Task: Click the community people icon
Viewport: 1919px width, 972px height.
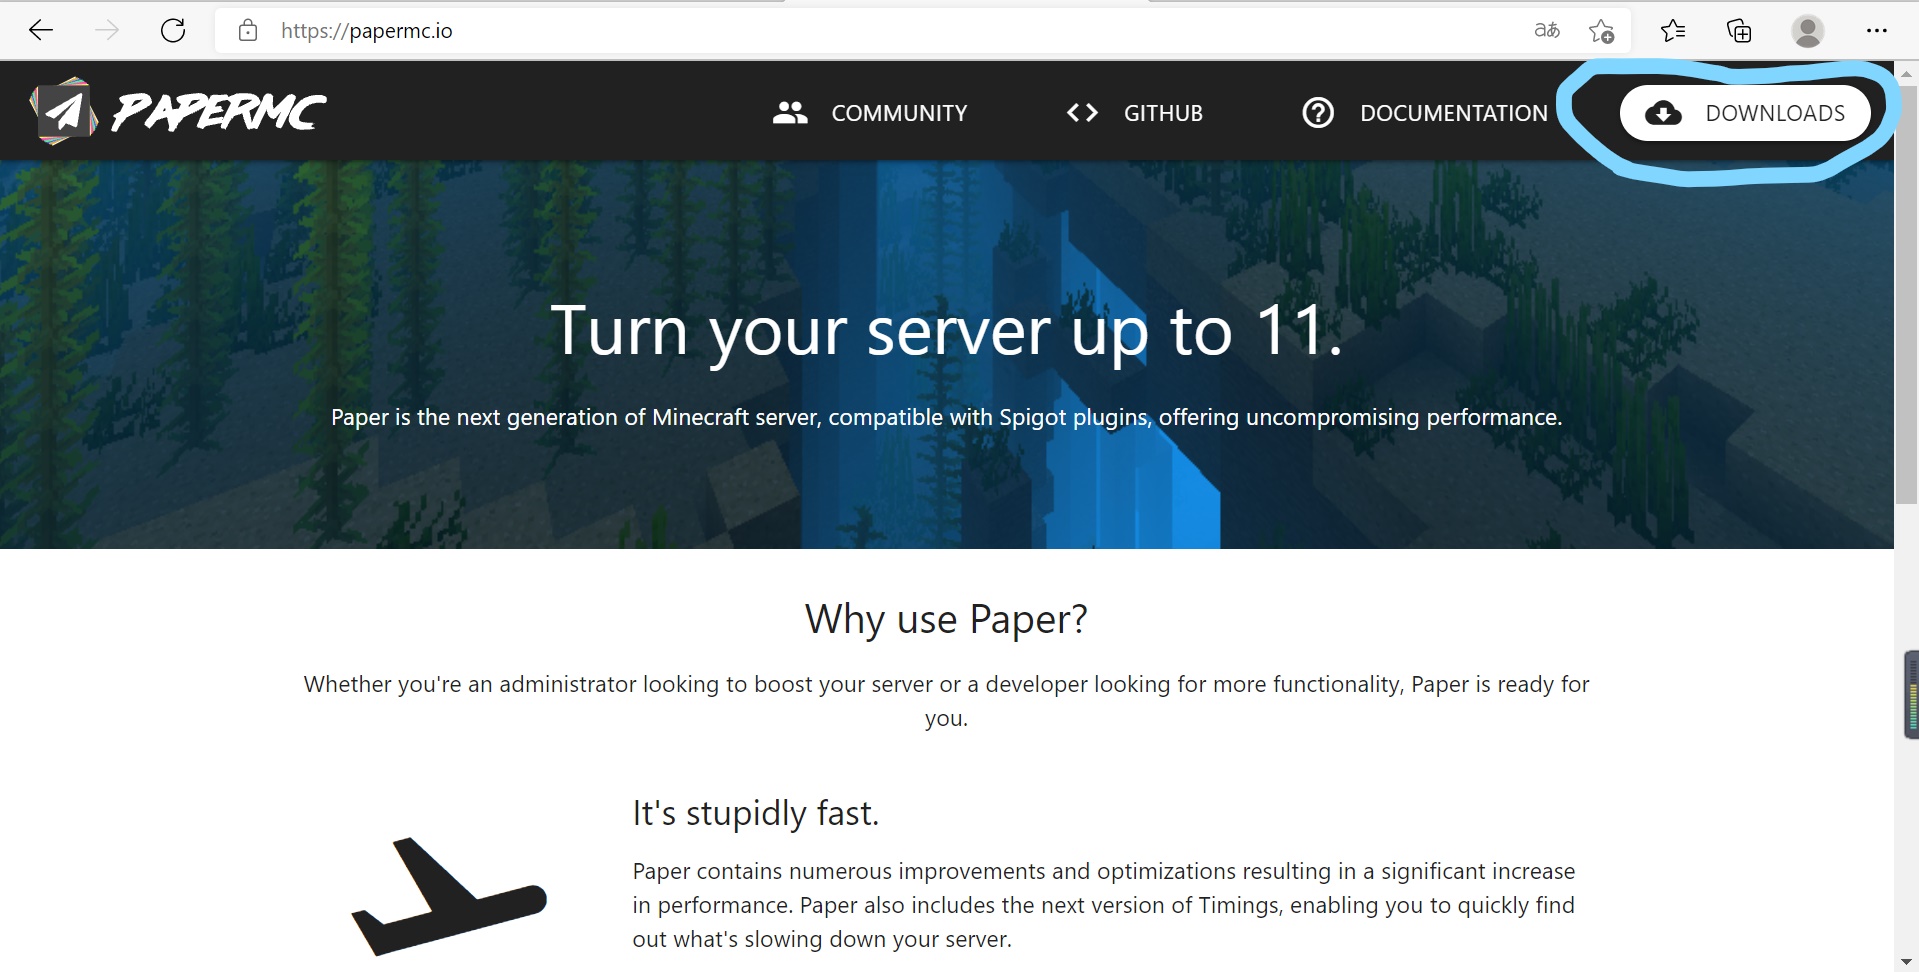Action: (x=790, y=113)
